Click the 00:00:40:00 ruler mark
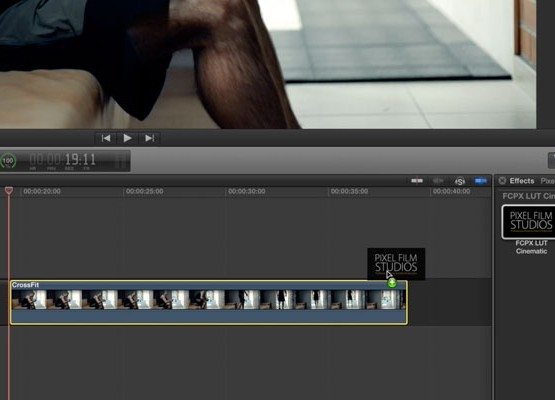 [x=452, y=192]
